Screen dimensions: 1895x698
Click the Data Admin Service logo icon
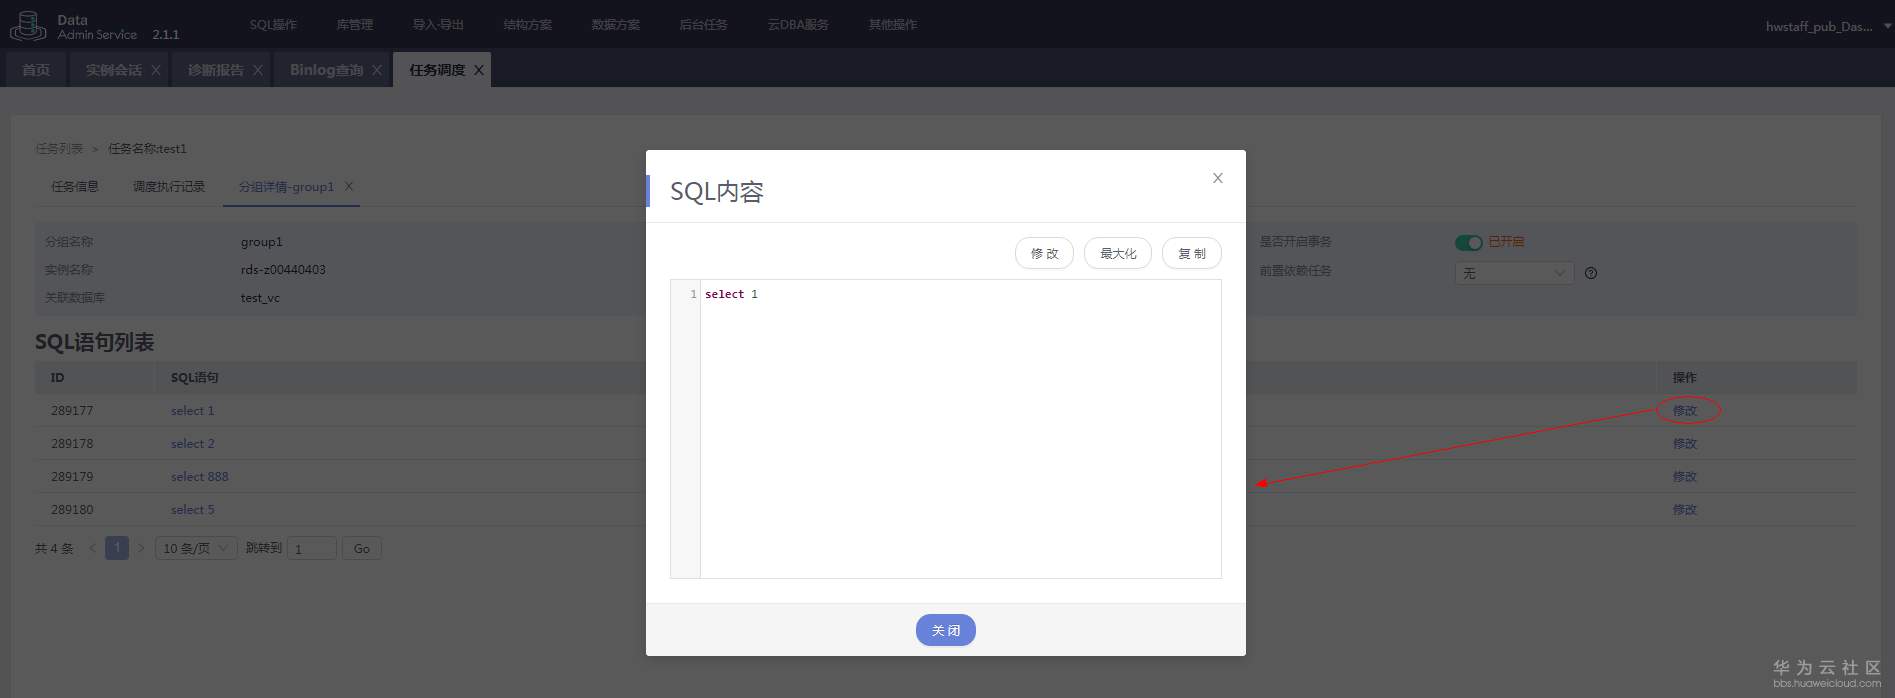click(27, 25)
